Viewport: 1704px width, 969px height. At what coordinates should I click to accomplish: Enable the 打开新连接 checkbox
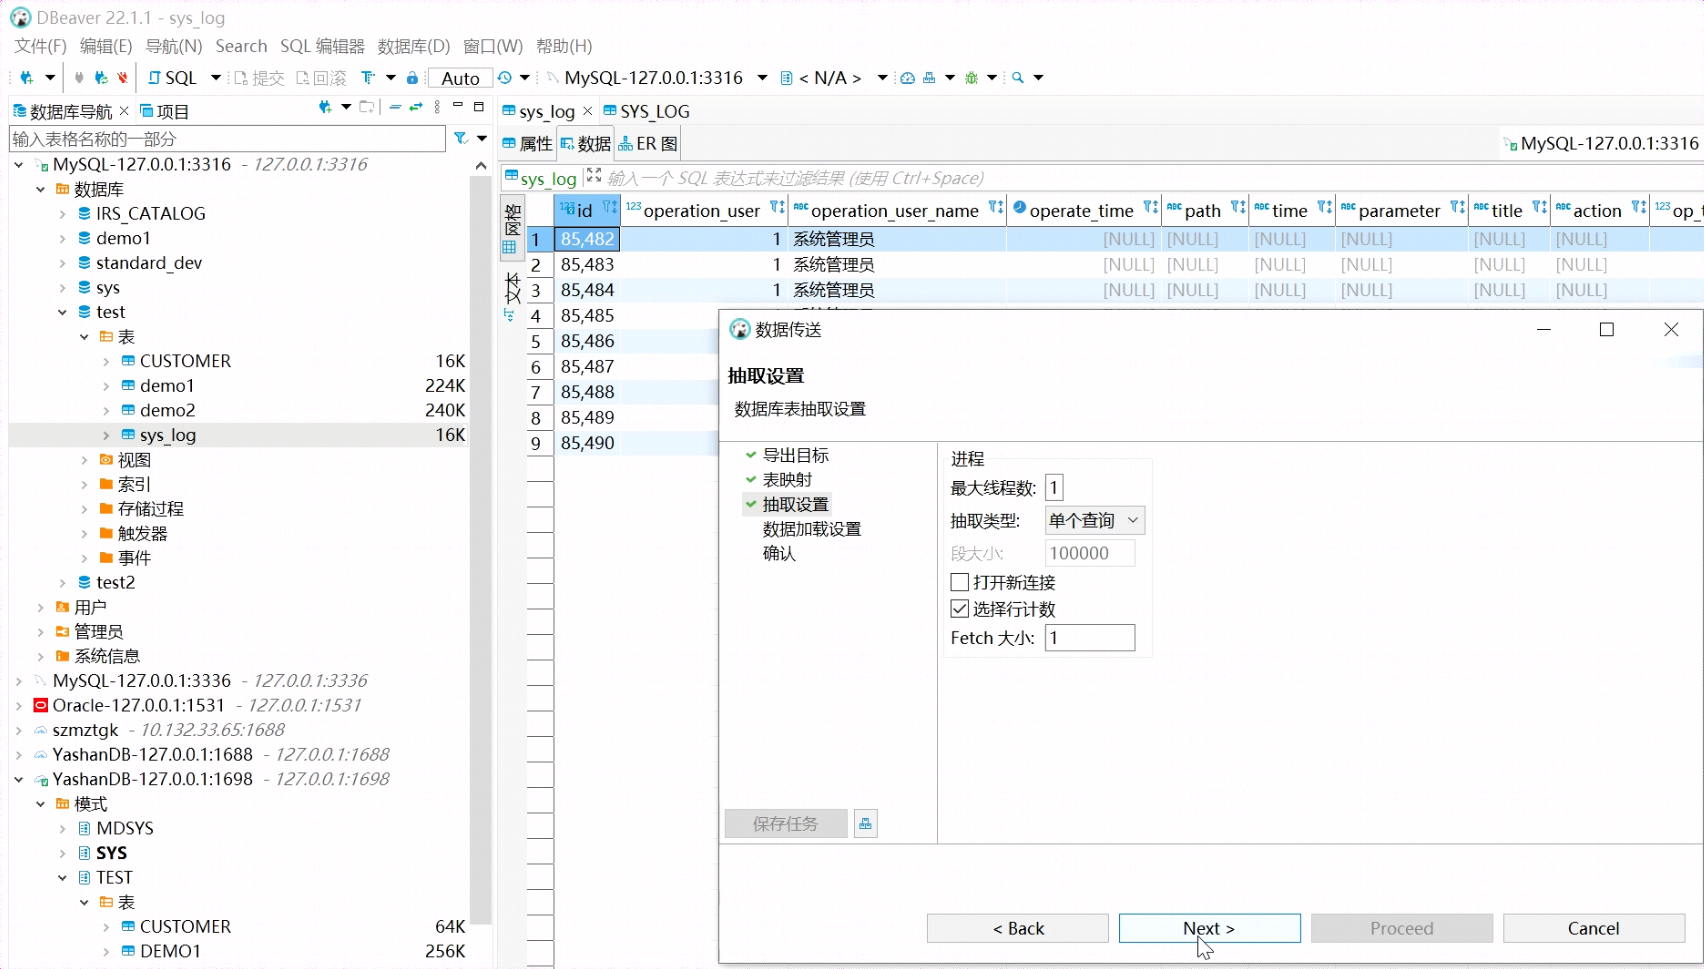959,582
